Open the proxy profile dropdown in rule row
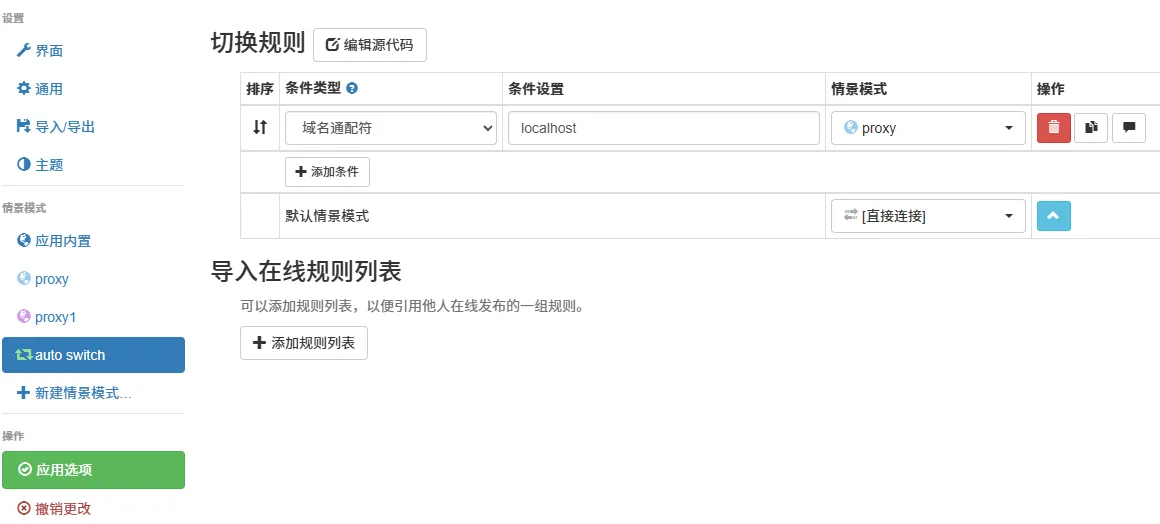 928,128
